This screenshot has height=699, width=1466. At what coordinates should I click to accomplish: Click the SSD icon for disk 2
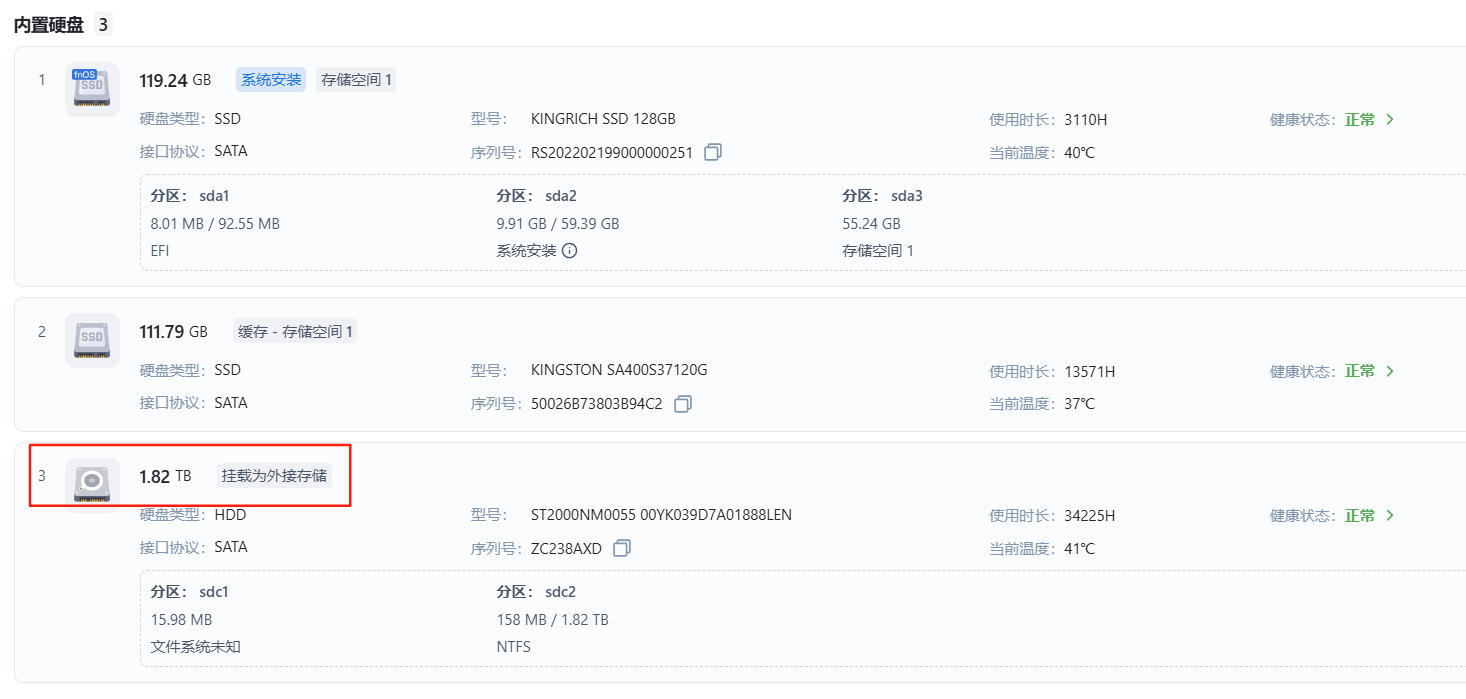tap(92, 340)
